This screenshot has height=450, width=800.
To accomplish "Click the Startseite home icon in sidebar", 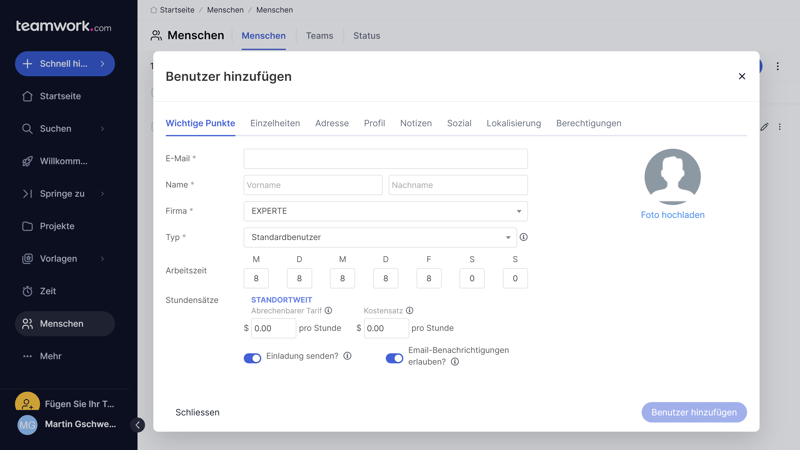I will click(x=27, y=96).
